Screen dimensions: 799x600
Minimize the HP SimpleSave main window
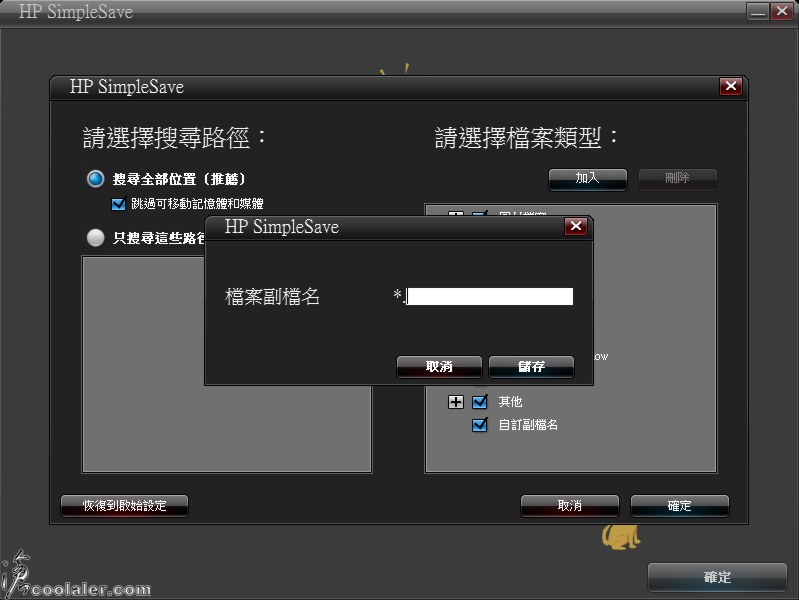tap(758, 12)
